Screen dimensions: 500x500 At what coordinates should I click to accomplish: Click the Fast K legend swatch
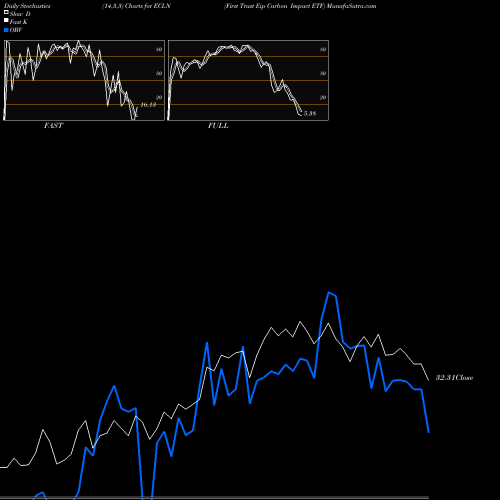[x=6, y=21]
